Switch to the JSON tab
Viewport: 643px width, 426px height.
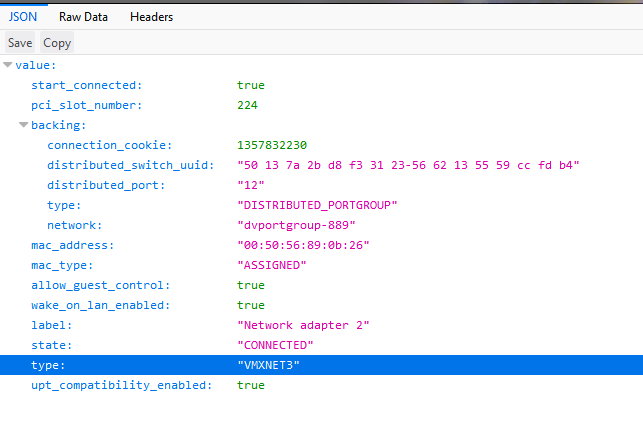(23, 17)
